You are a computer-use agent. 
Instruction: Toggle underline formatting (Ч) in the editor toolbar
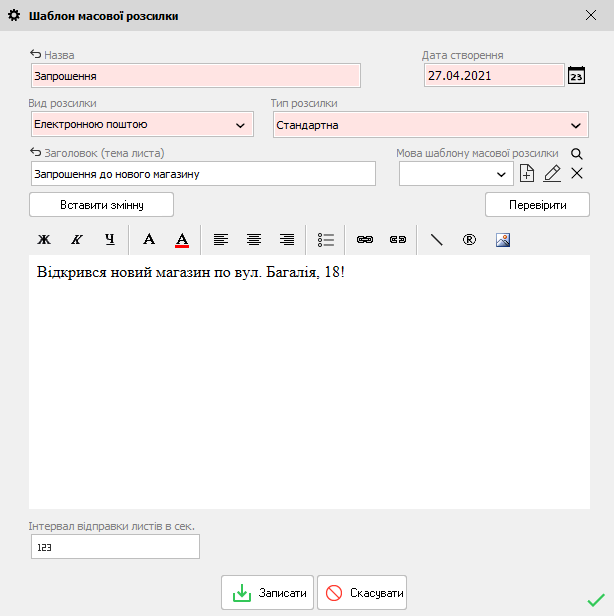click(x=110, y=240)
